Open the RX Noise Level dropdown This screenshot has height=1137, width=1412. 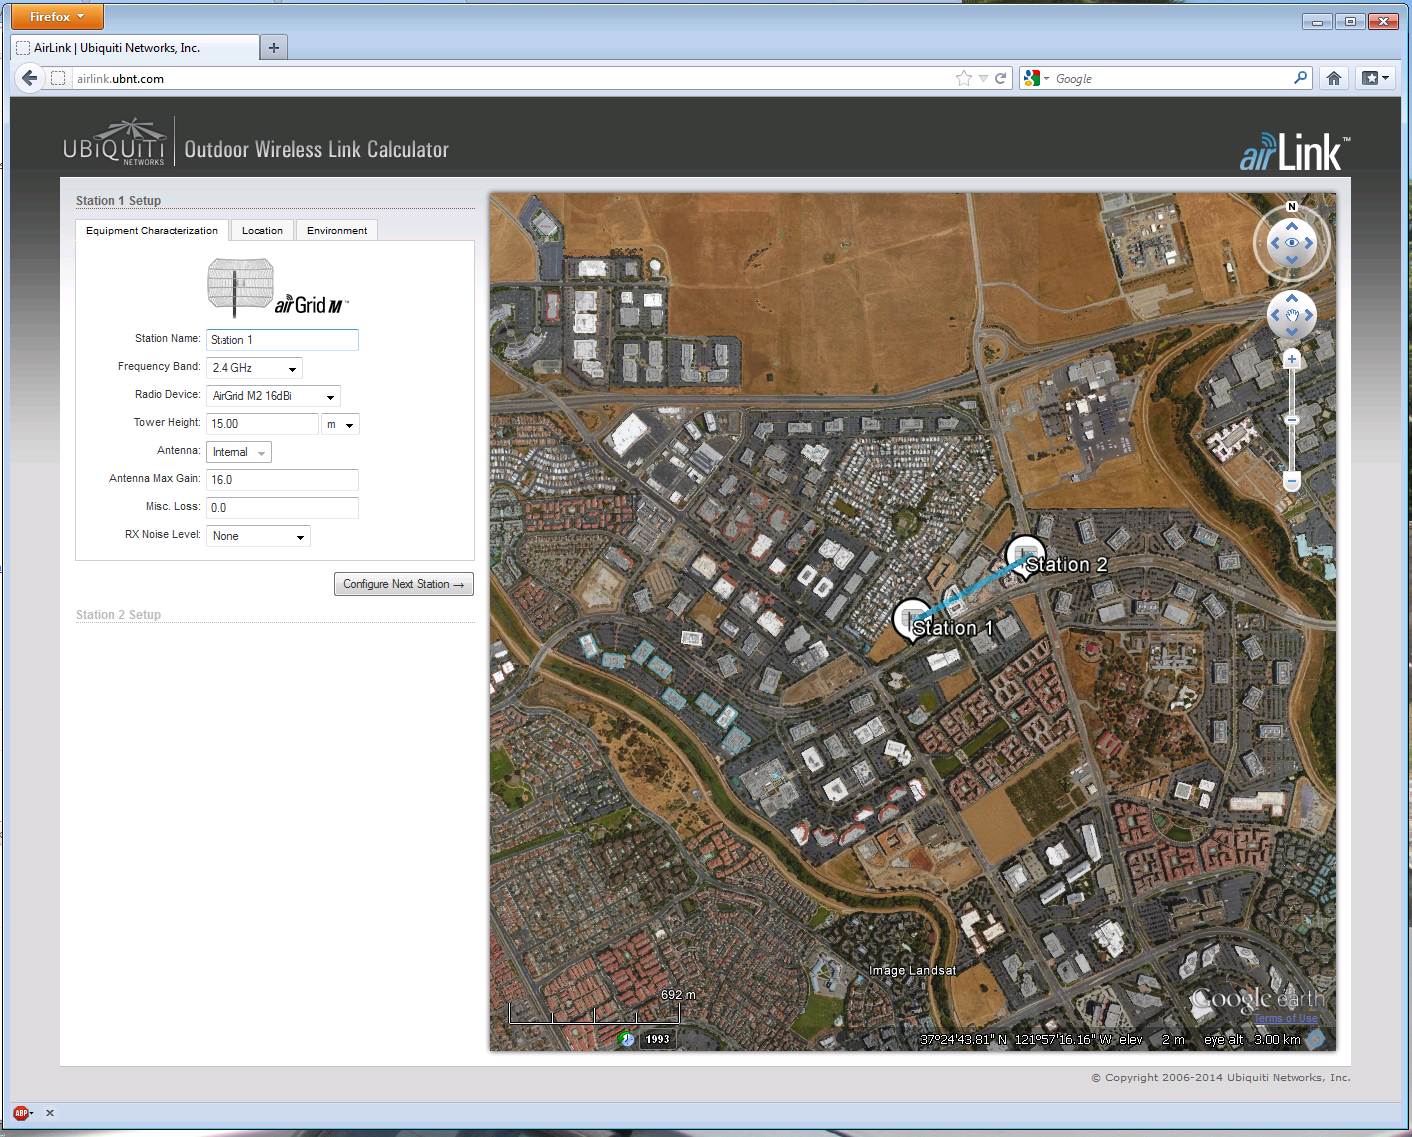[258, 536]
